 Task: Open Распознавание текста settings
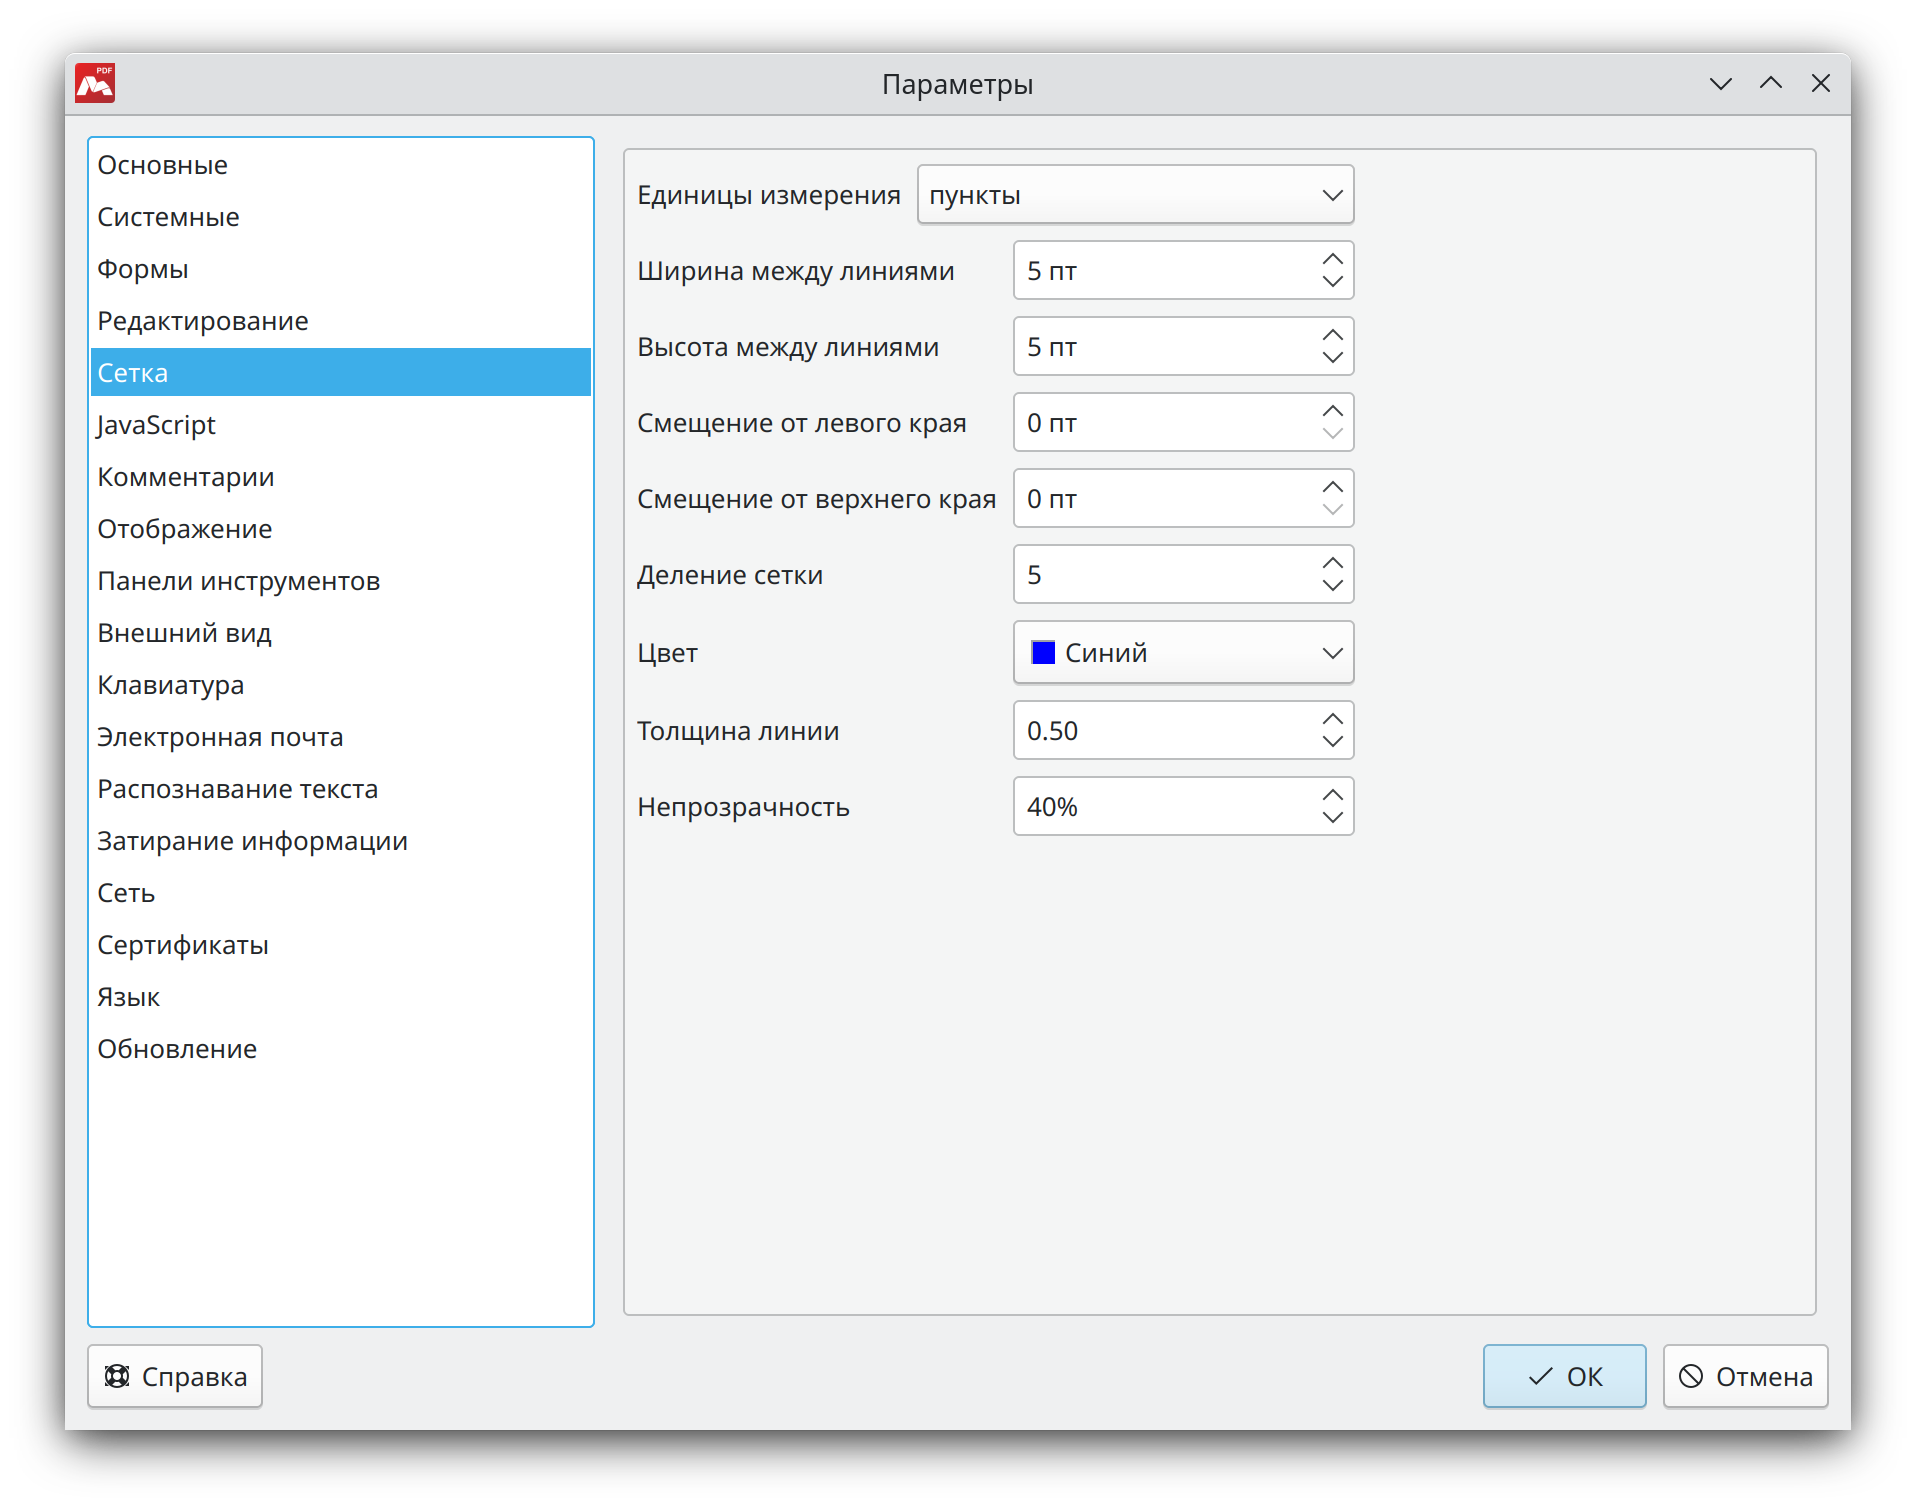coord(340,789)
